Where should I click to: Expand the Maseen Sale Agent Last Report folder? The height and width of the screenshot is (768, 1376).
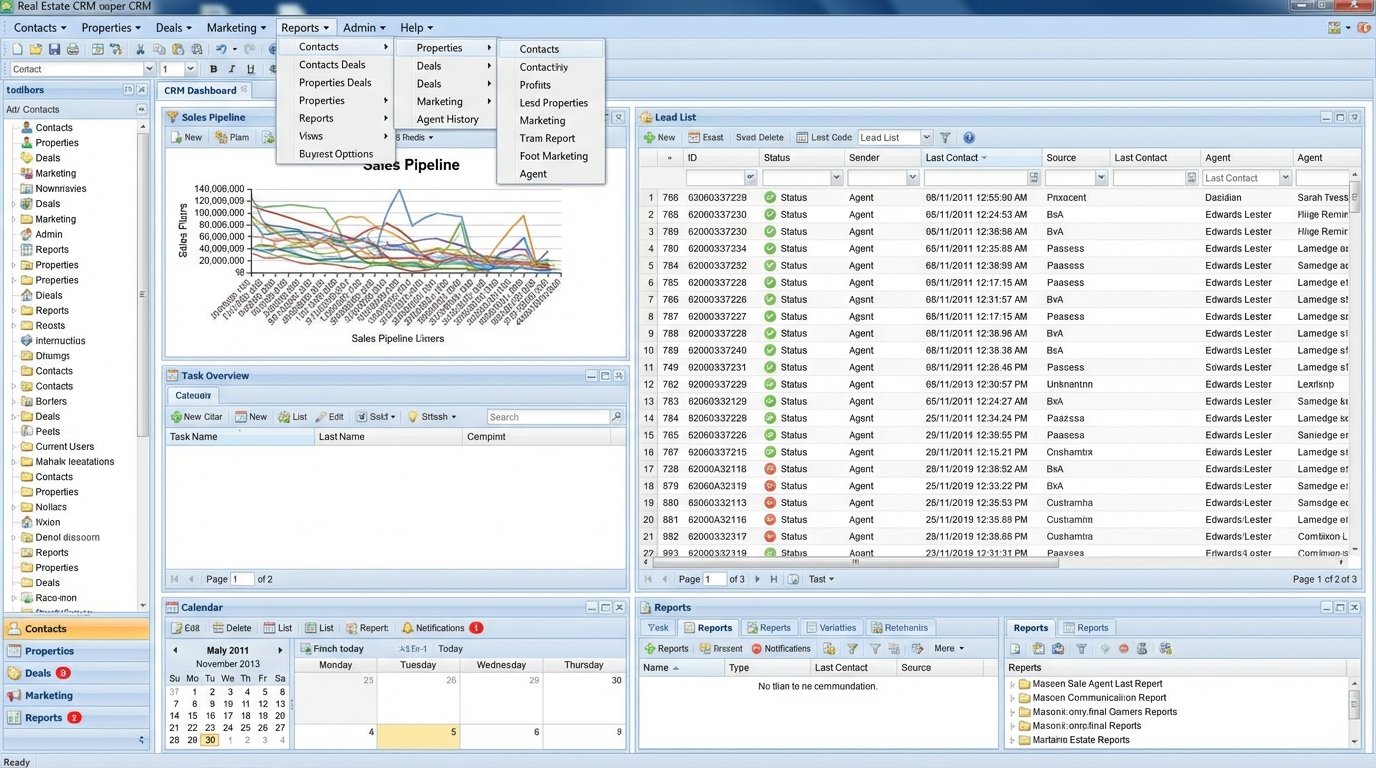[x=1013, y=684]
